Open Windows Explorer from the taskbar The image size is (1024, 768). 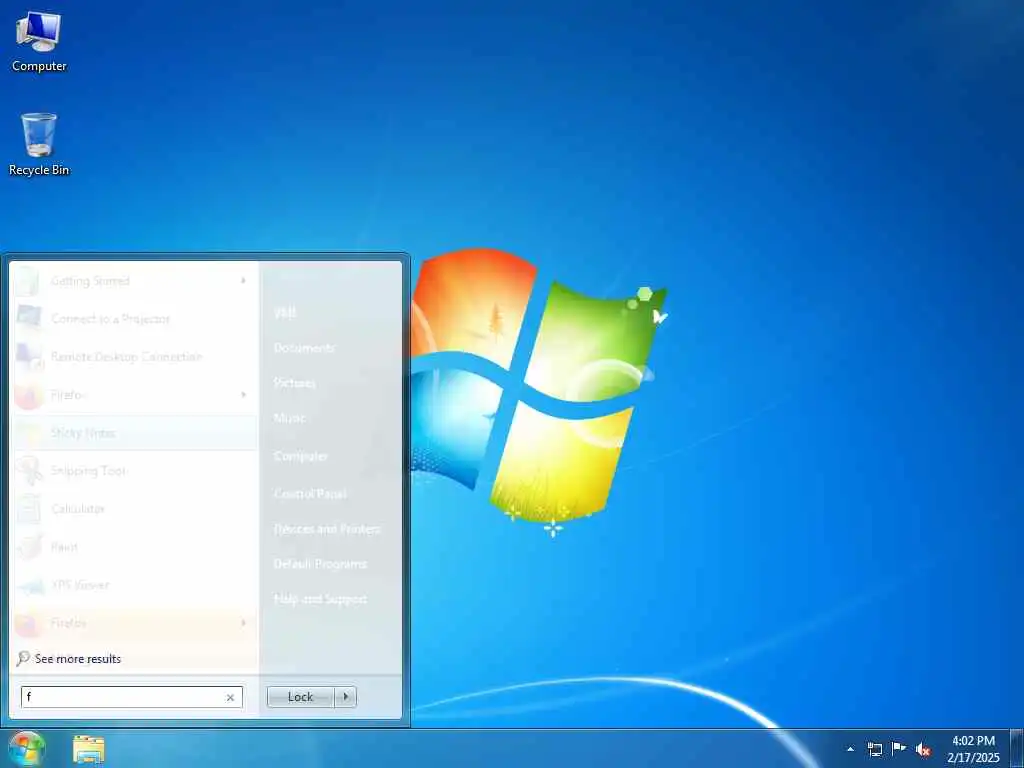pyautogui.click(x=89, y=750)
